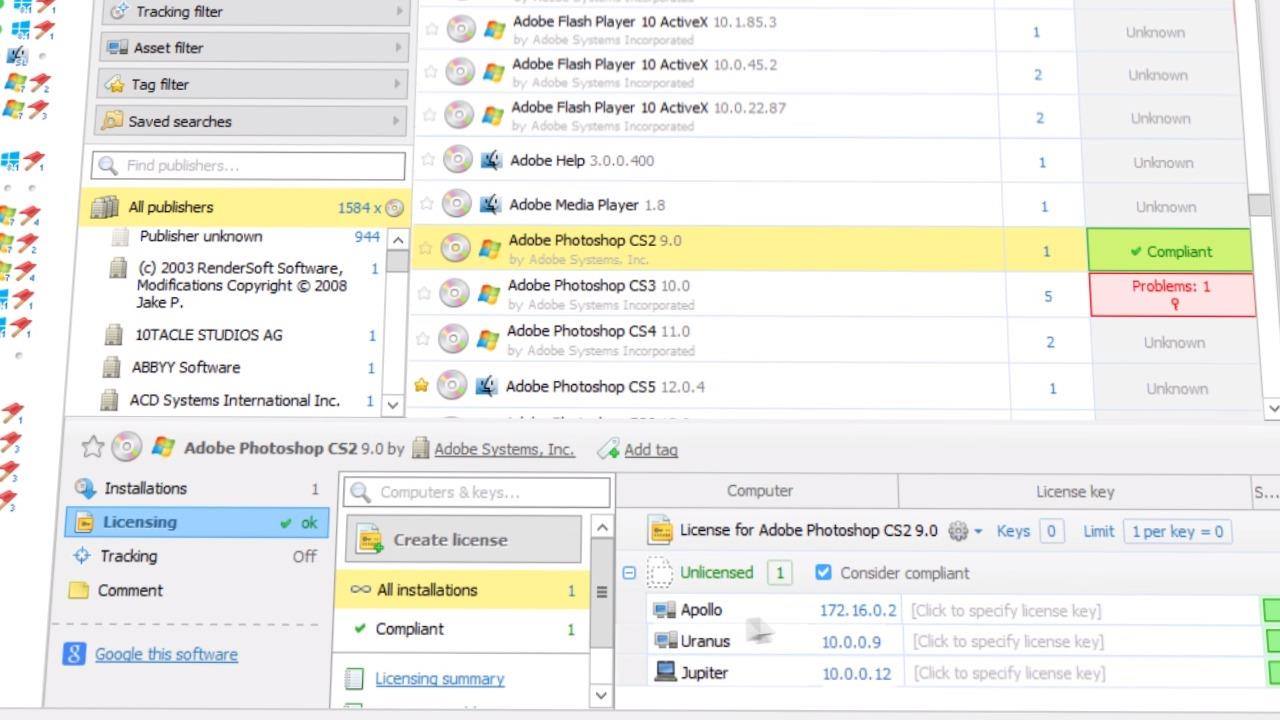This screenshot has height=720, width=1280.
Task: Toggle favorite star for Adobe Help
Action: click(x=428, y=160)
